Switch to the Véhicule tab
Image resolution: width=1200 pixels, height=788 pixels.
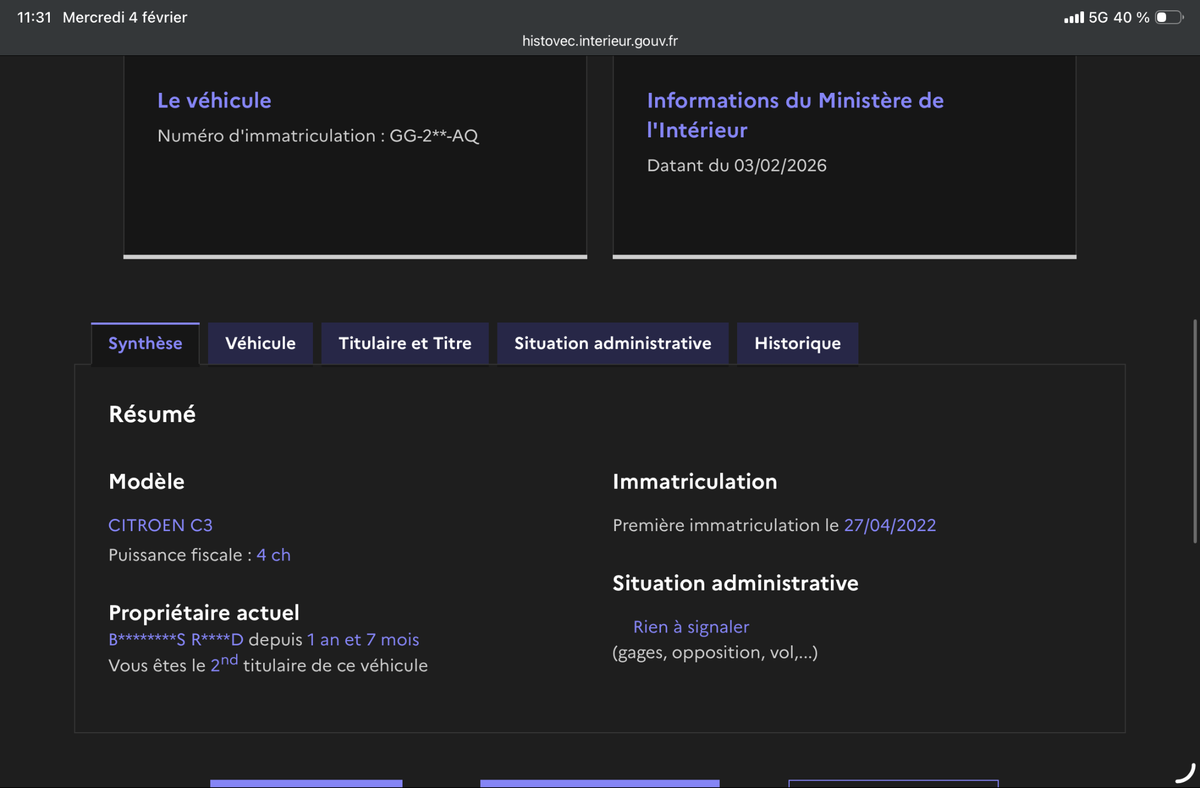coord(260,343)
